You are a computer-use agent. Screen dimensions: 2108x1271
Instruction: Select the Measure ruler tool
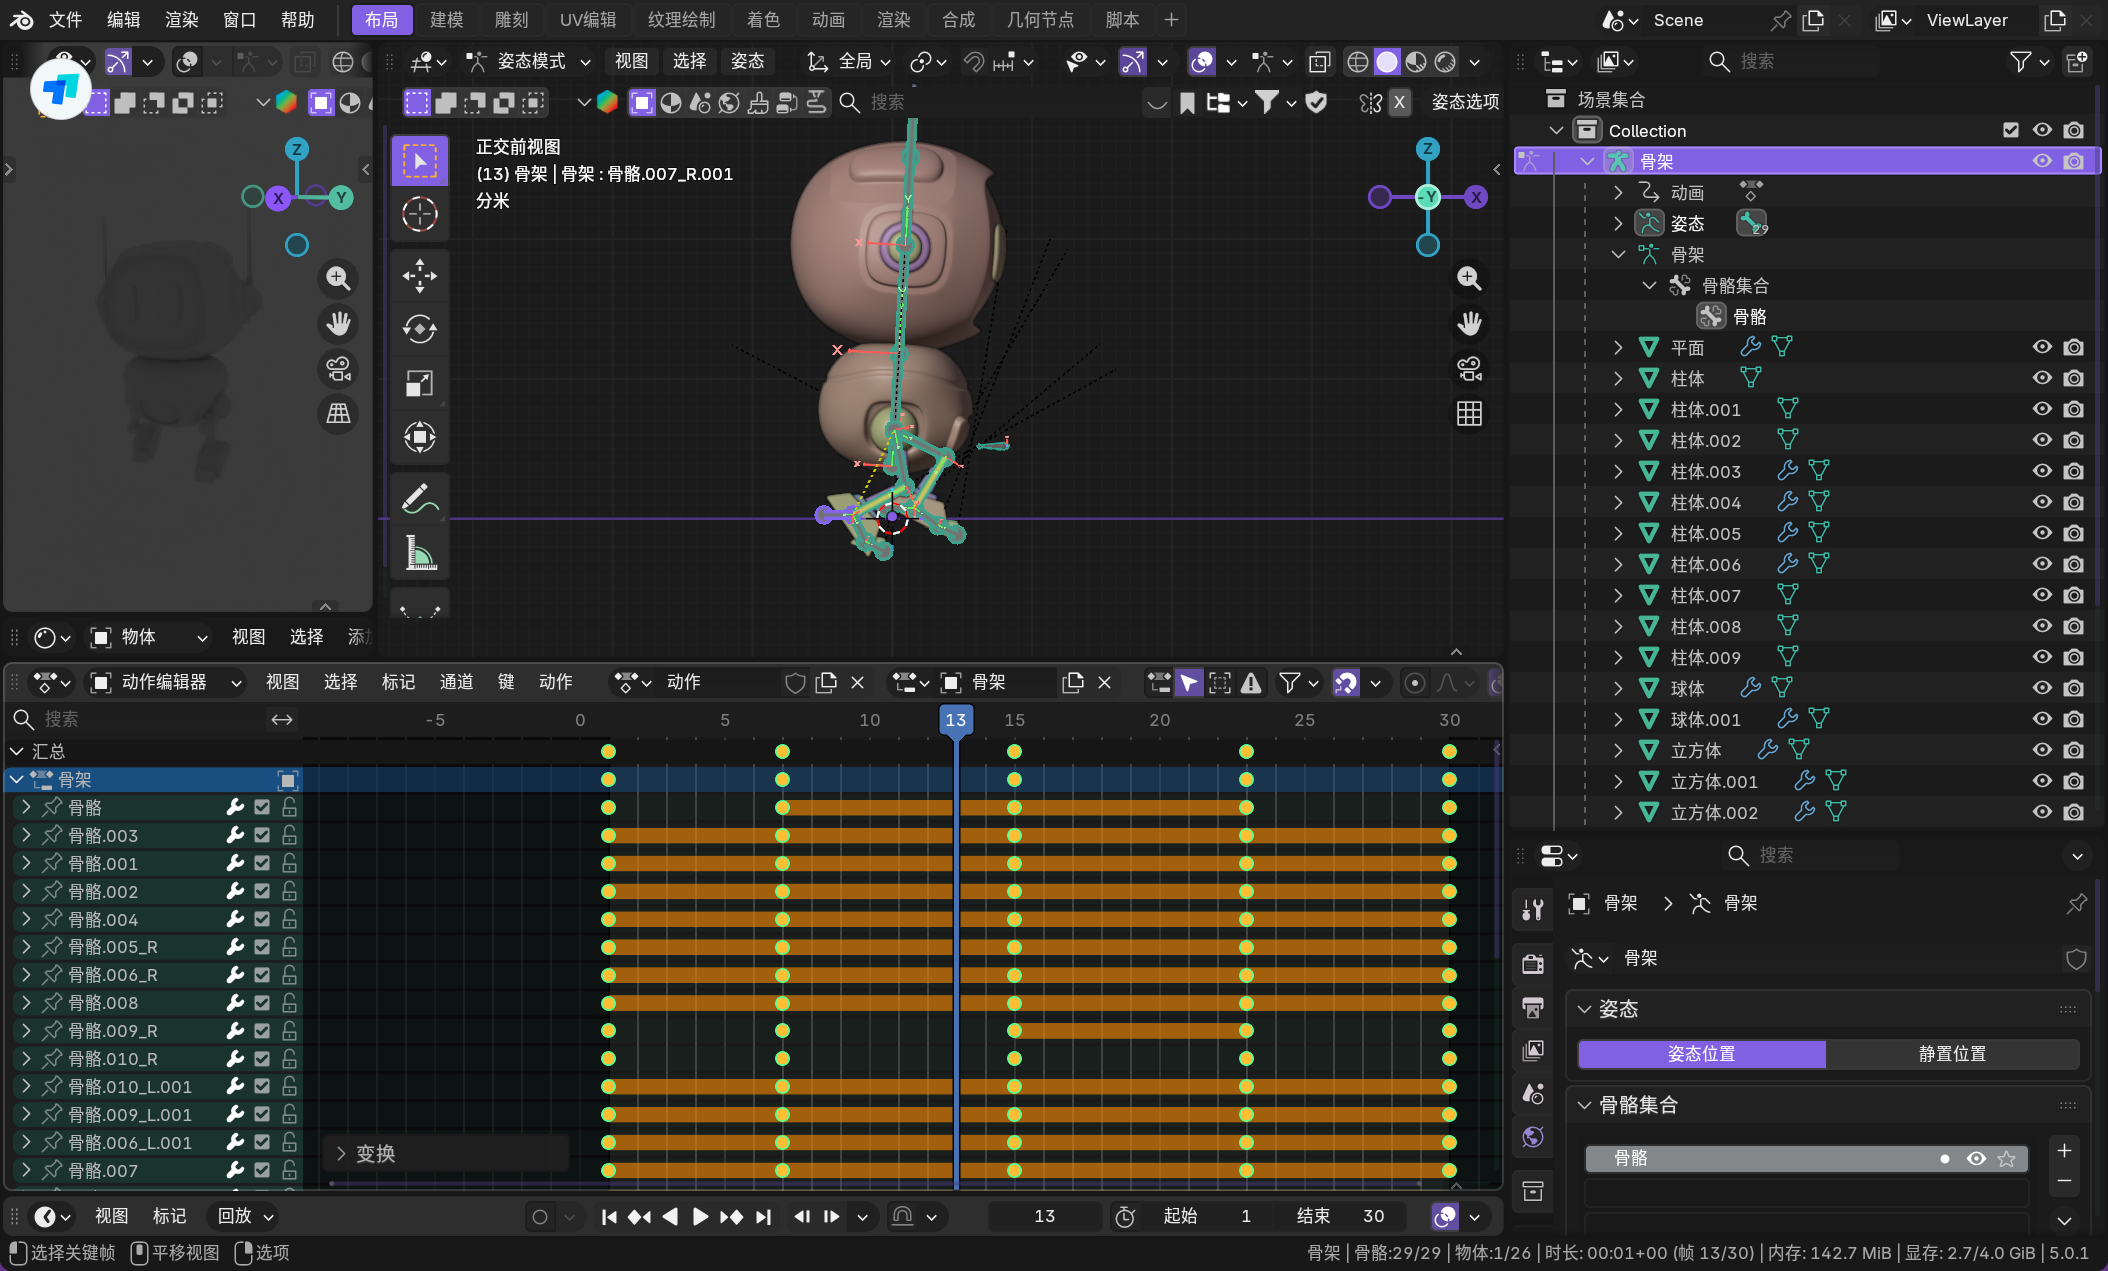(x=420, y=553)
